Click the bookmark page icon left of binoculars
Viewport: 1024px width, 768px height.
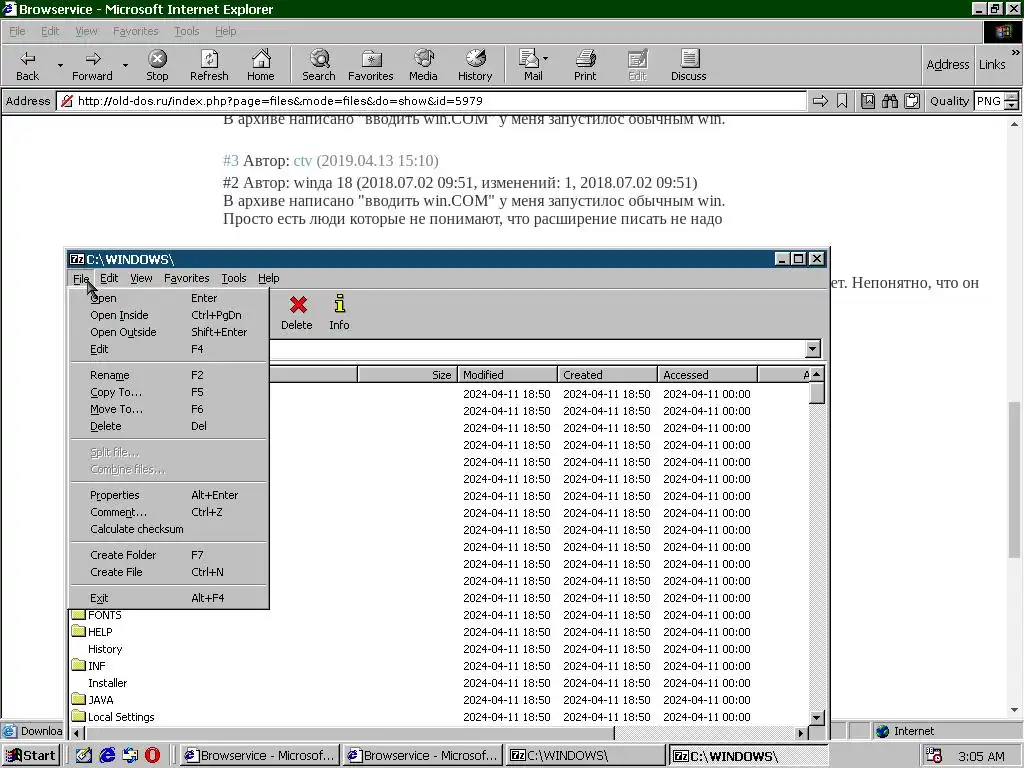tap(868, 101)
